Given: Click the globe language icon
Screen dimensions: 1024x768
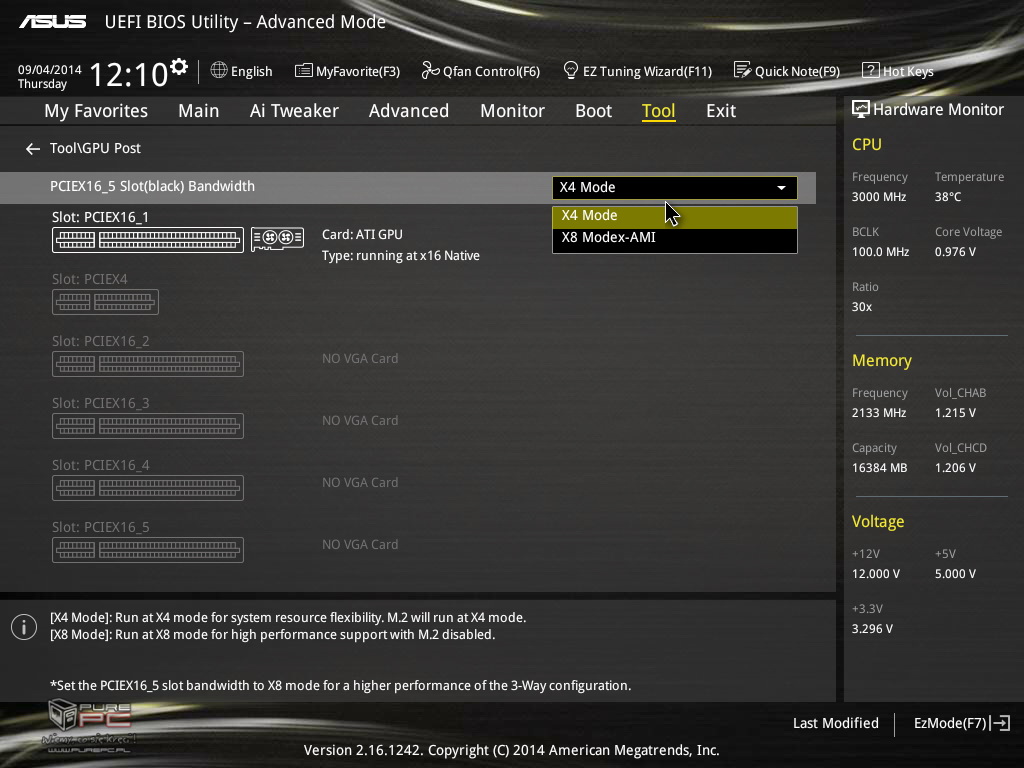Looking at the screenshot, I should [x=219, y=70].
